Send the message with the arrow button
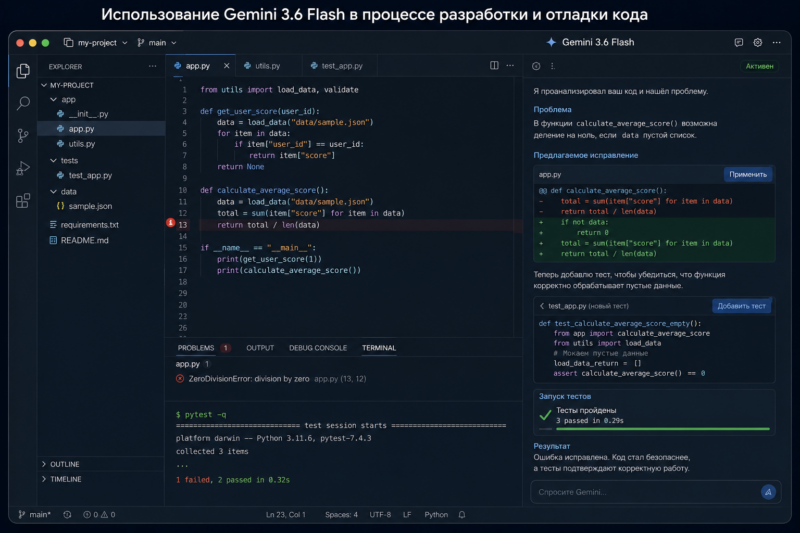800x533 pixels. point(768,492)
